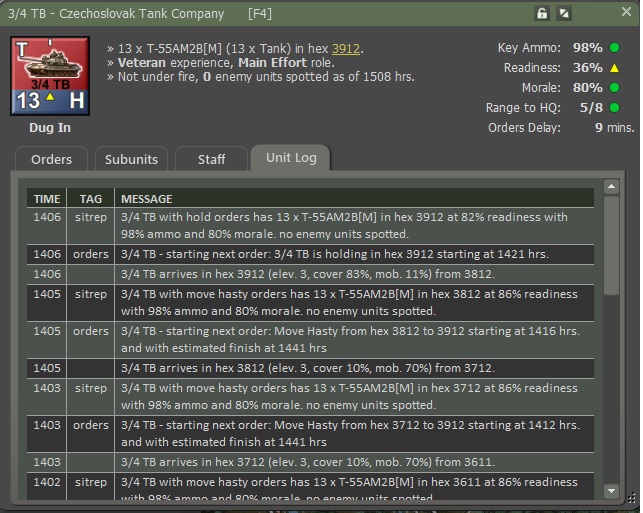Select the 1406 sitrep log row at 82% readiness
The height and width of the screenshot is (513, 643).
(310, 226)
